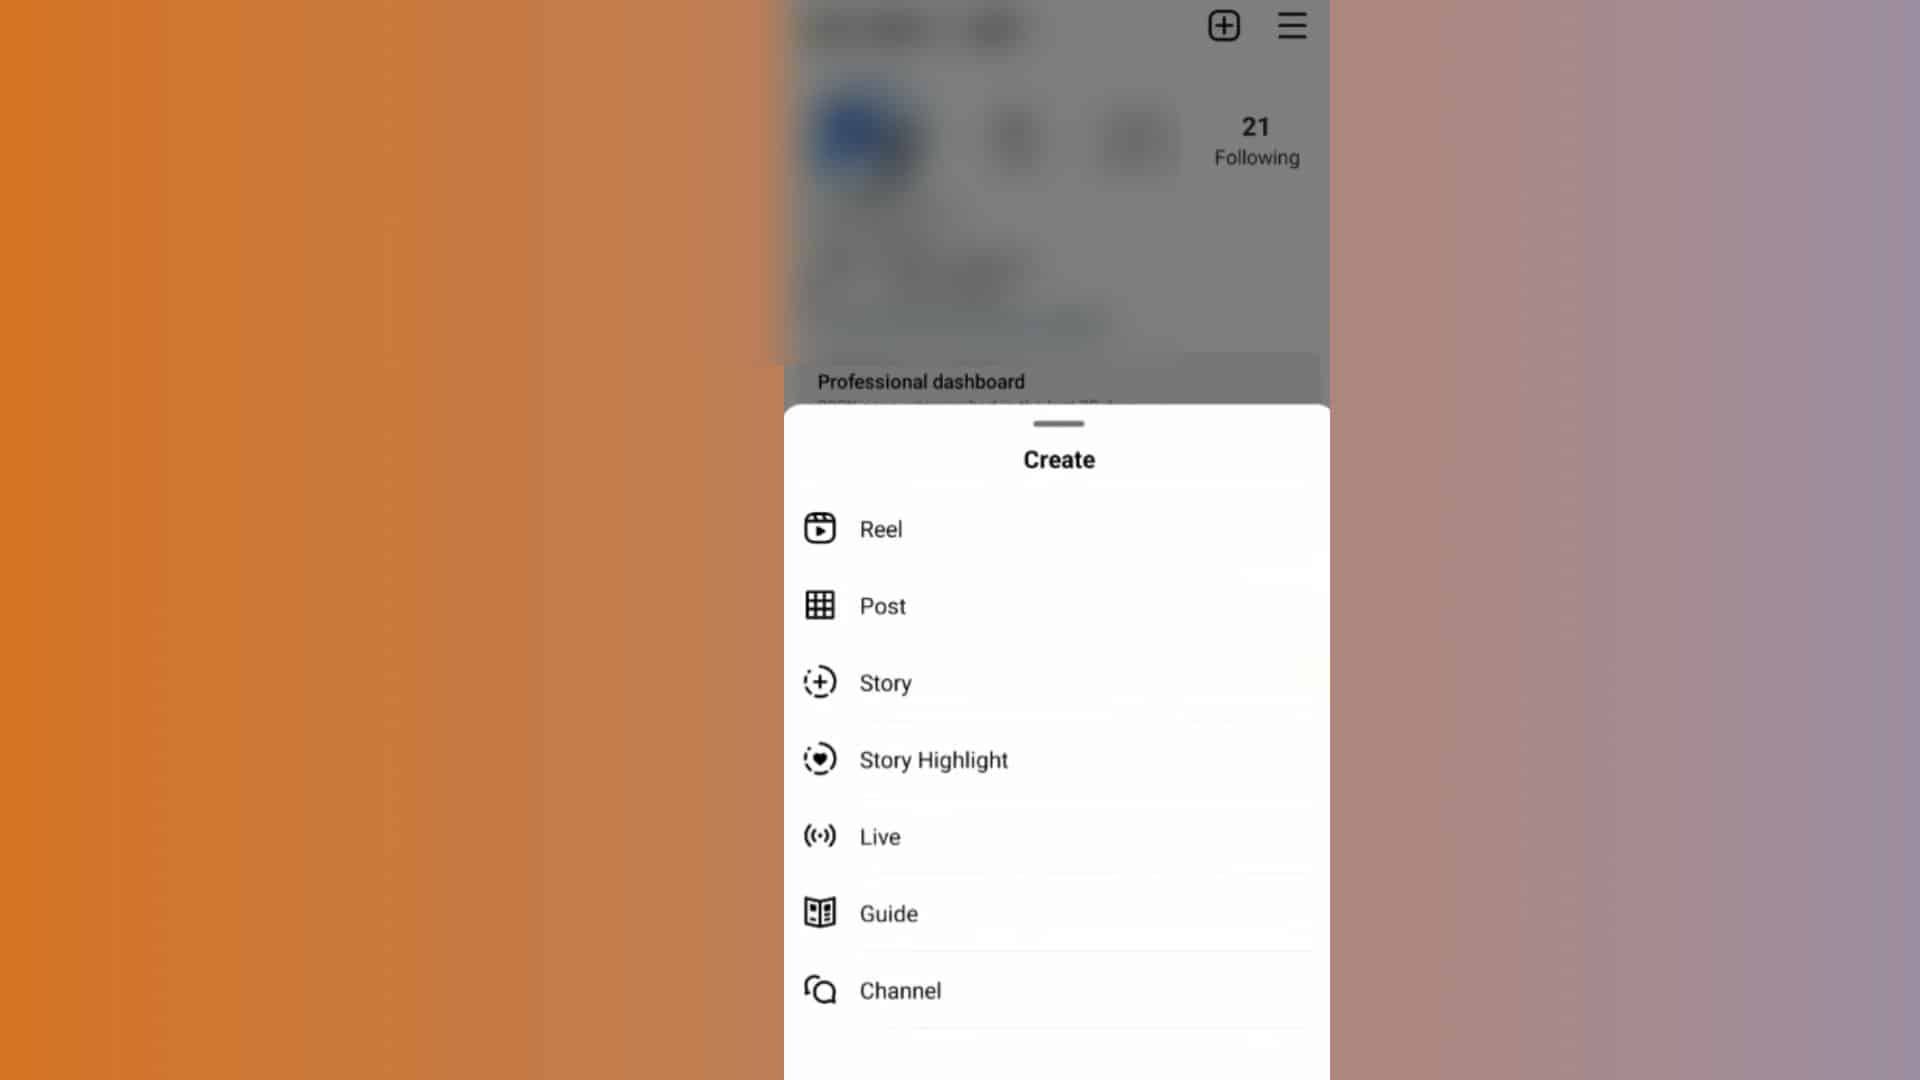This screenshot has width=1920, height=1080.
Task: Open the hamburger menu
Action: click(1291, 25)
